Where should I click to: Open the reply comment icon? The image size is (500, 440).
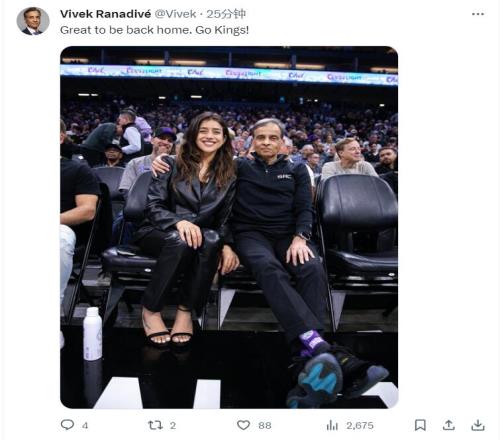(67, 425)
